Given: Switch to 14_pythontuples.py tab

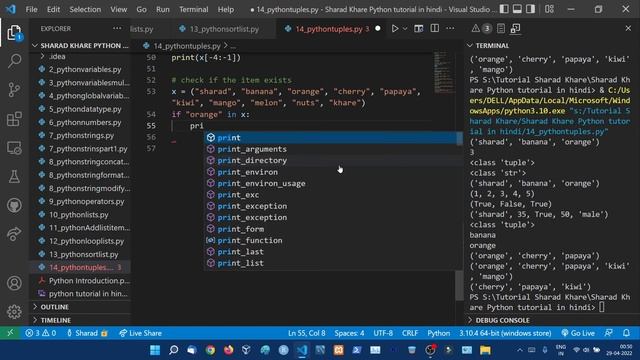Looking at the screenshot, I should (x=329, y=29).
